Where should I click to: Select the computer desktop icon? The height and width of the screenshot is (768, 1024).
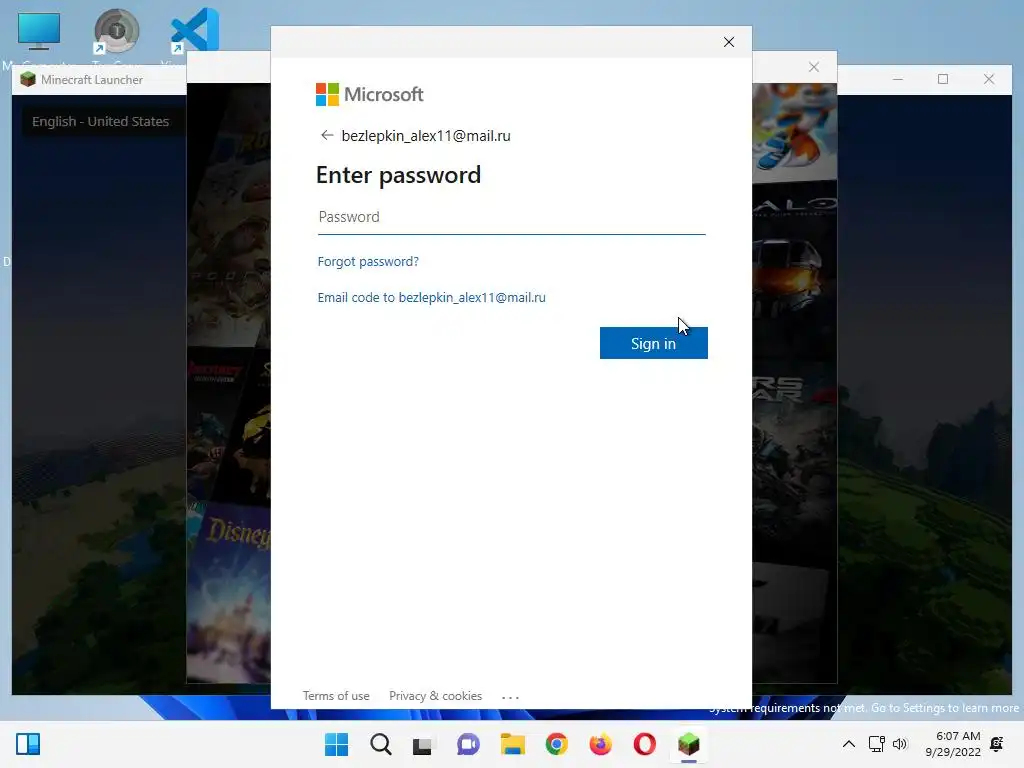pyautogui.click(x=39, y=32)
